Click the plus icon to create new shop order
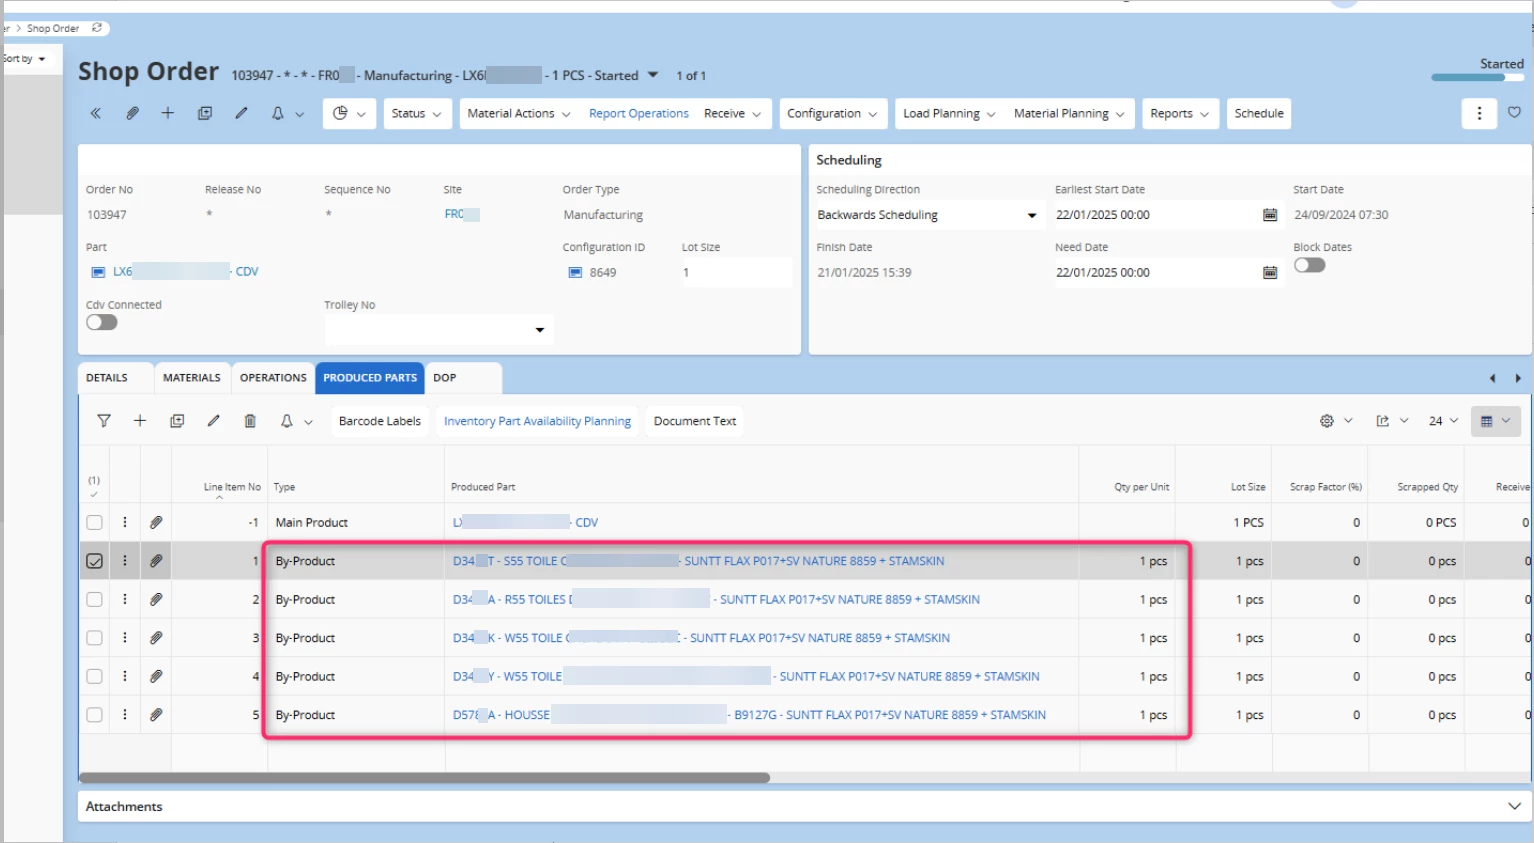The image size is (1534, 843). tap(168, 114)
